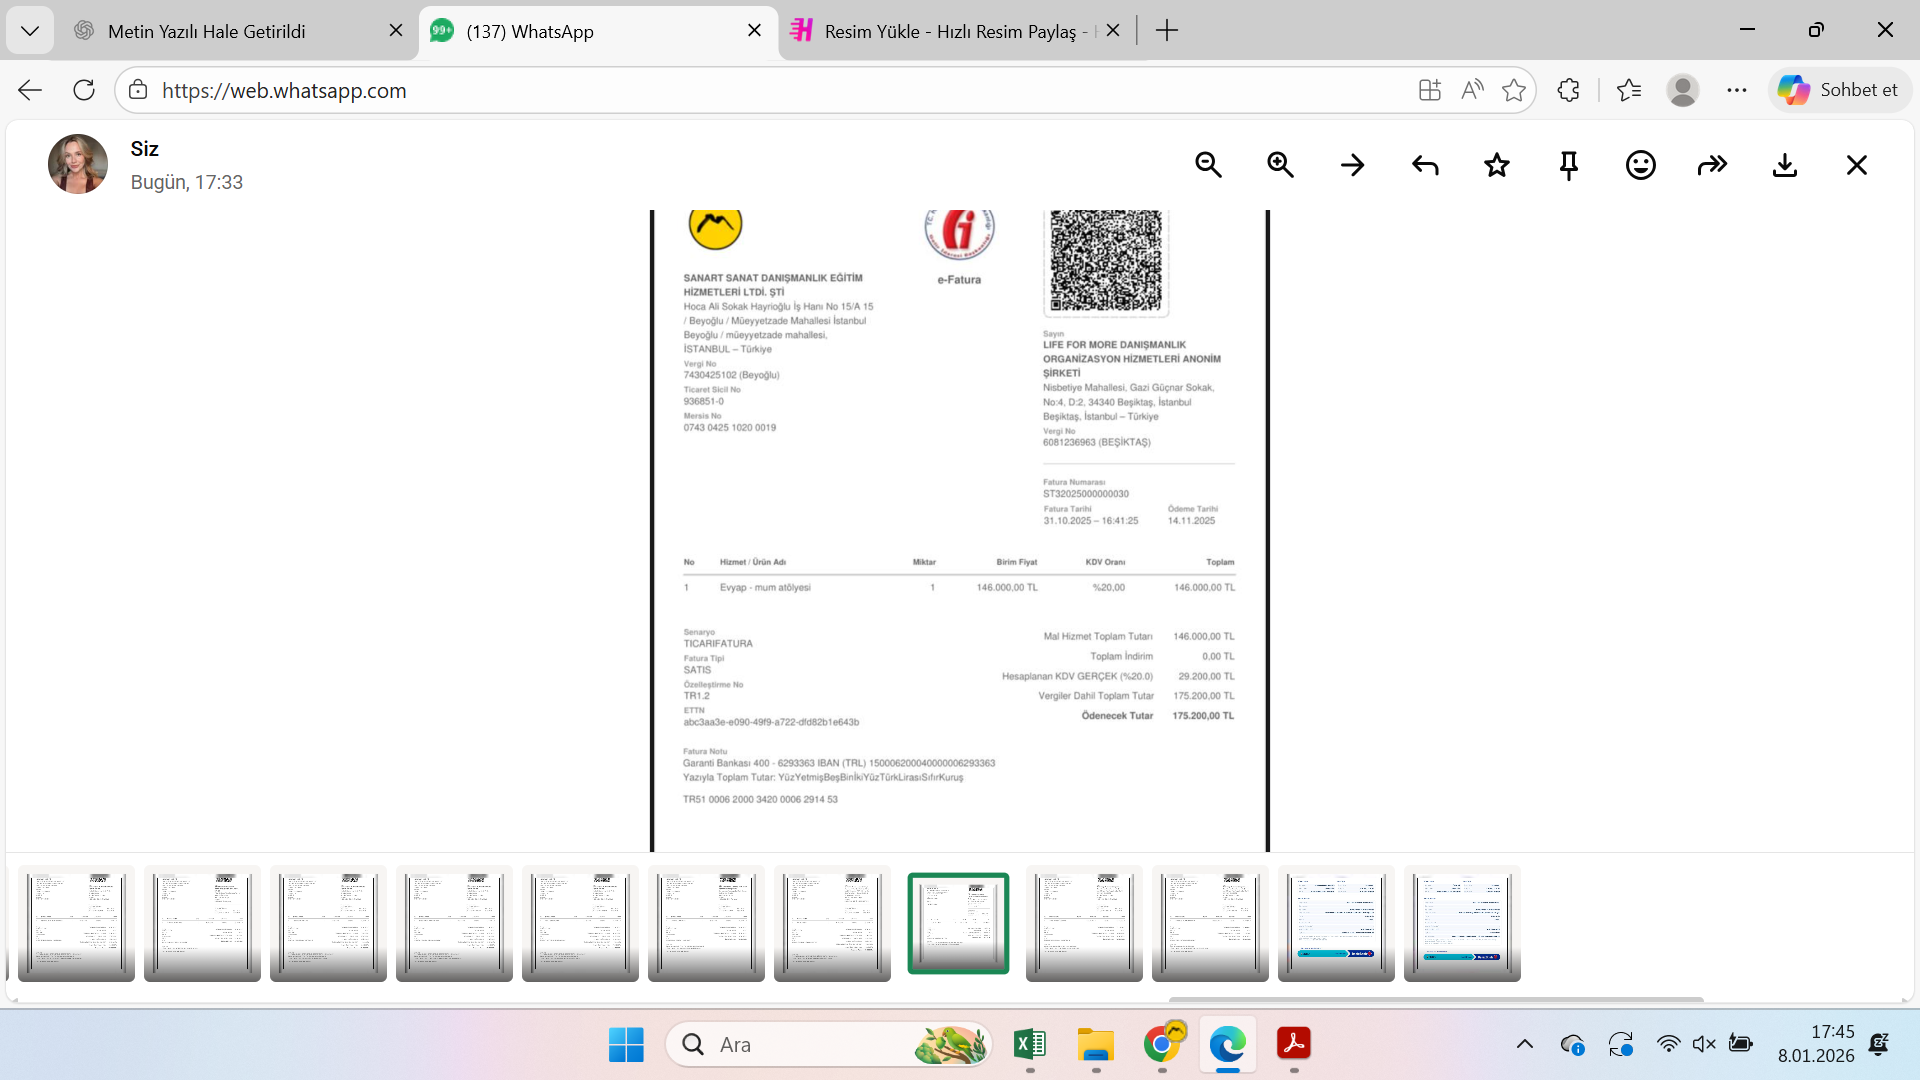1920x1080 pixels.
Task: Show hidden system tray icons
Action: 1524,1045
